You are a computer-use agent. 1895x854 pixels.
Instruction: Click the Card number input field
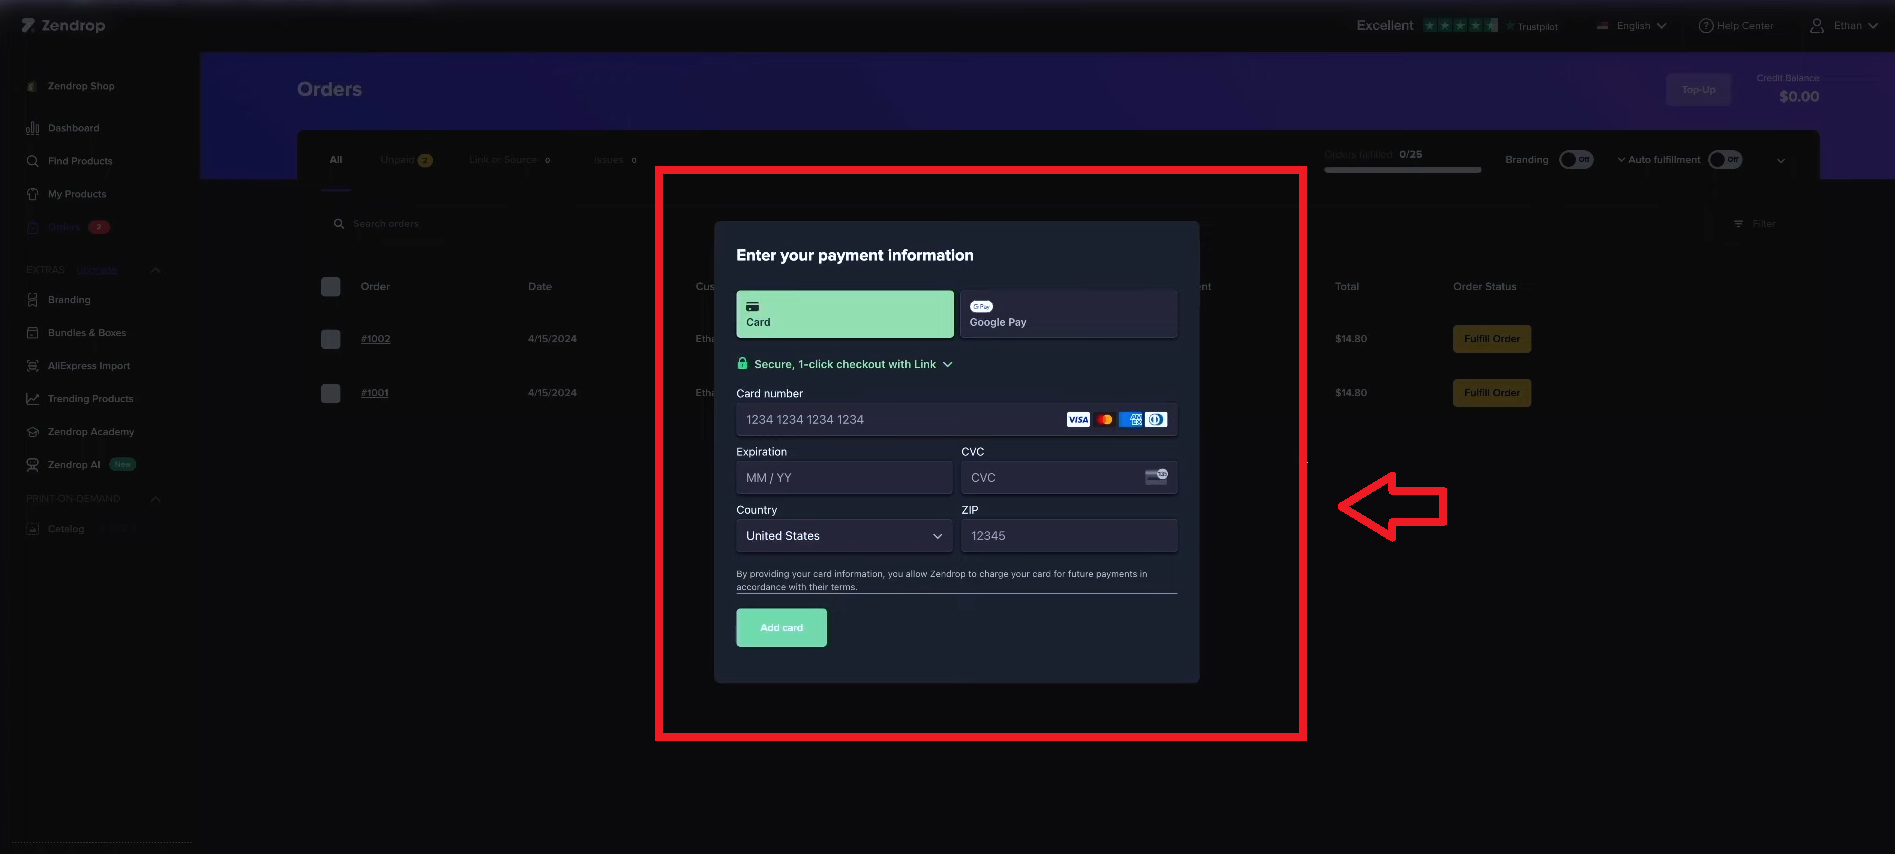click(x=956, y=420)
